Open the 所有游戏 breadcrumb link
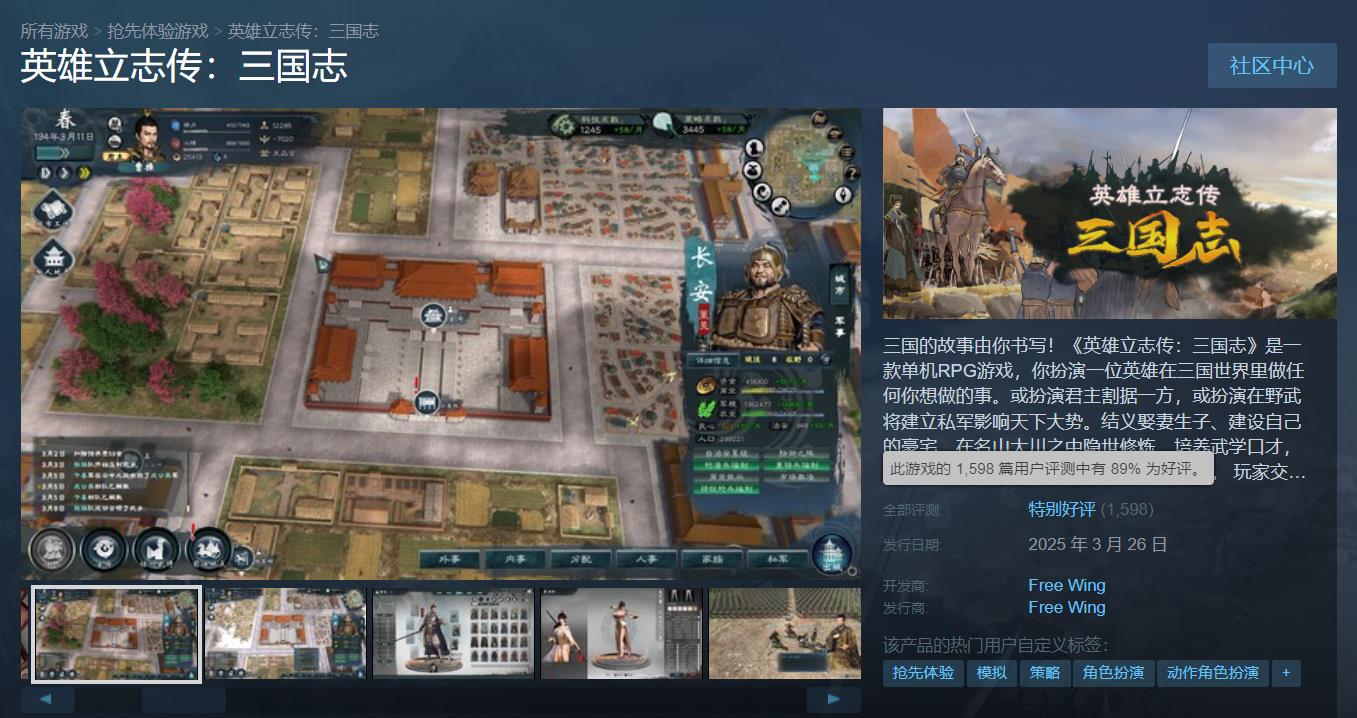The height and width of the screenshot is (718, 1357). pyautogui.click(x=54, y=31)
